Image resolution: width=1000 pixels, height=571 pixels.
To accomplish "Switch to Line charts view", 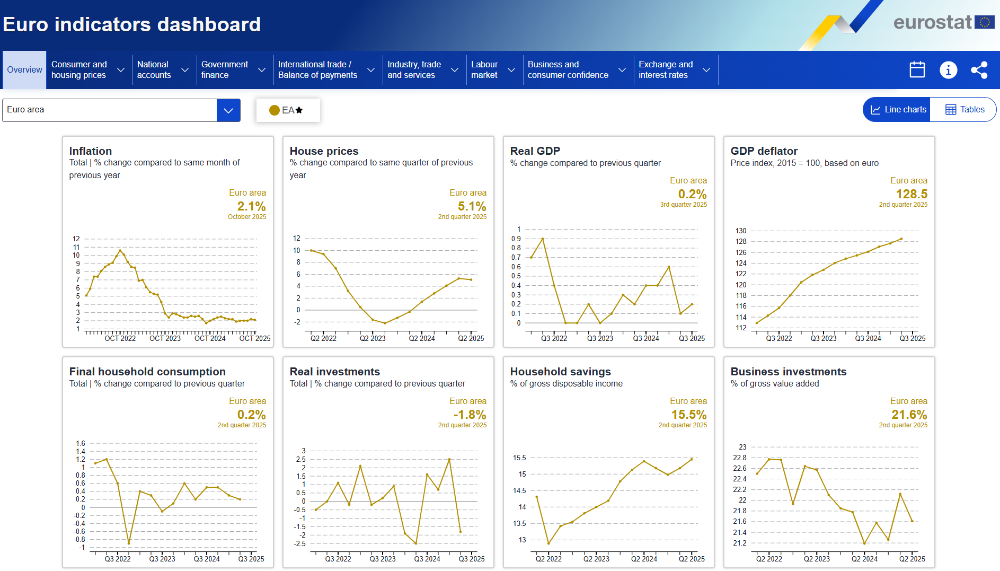I will (x=898, y=110).
